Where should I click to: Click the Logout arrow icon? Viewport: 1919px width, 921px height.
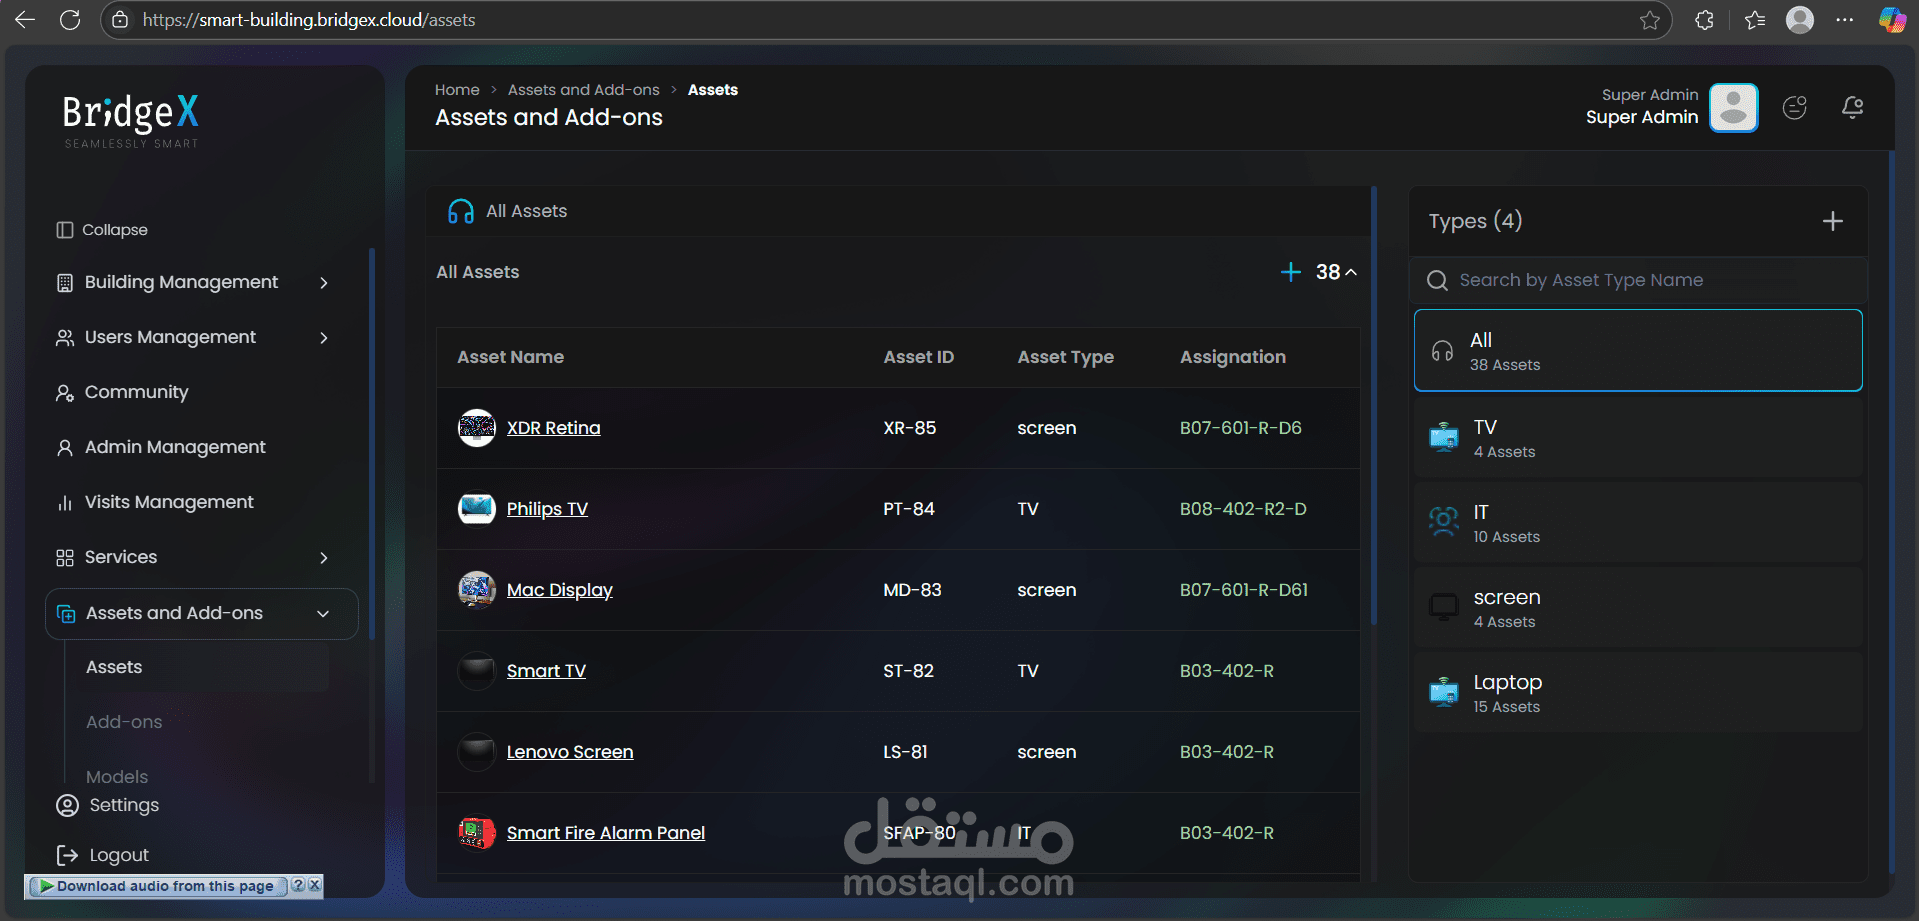(67, 855)
